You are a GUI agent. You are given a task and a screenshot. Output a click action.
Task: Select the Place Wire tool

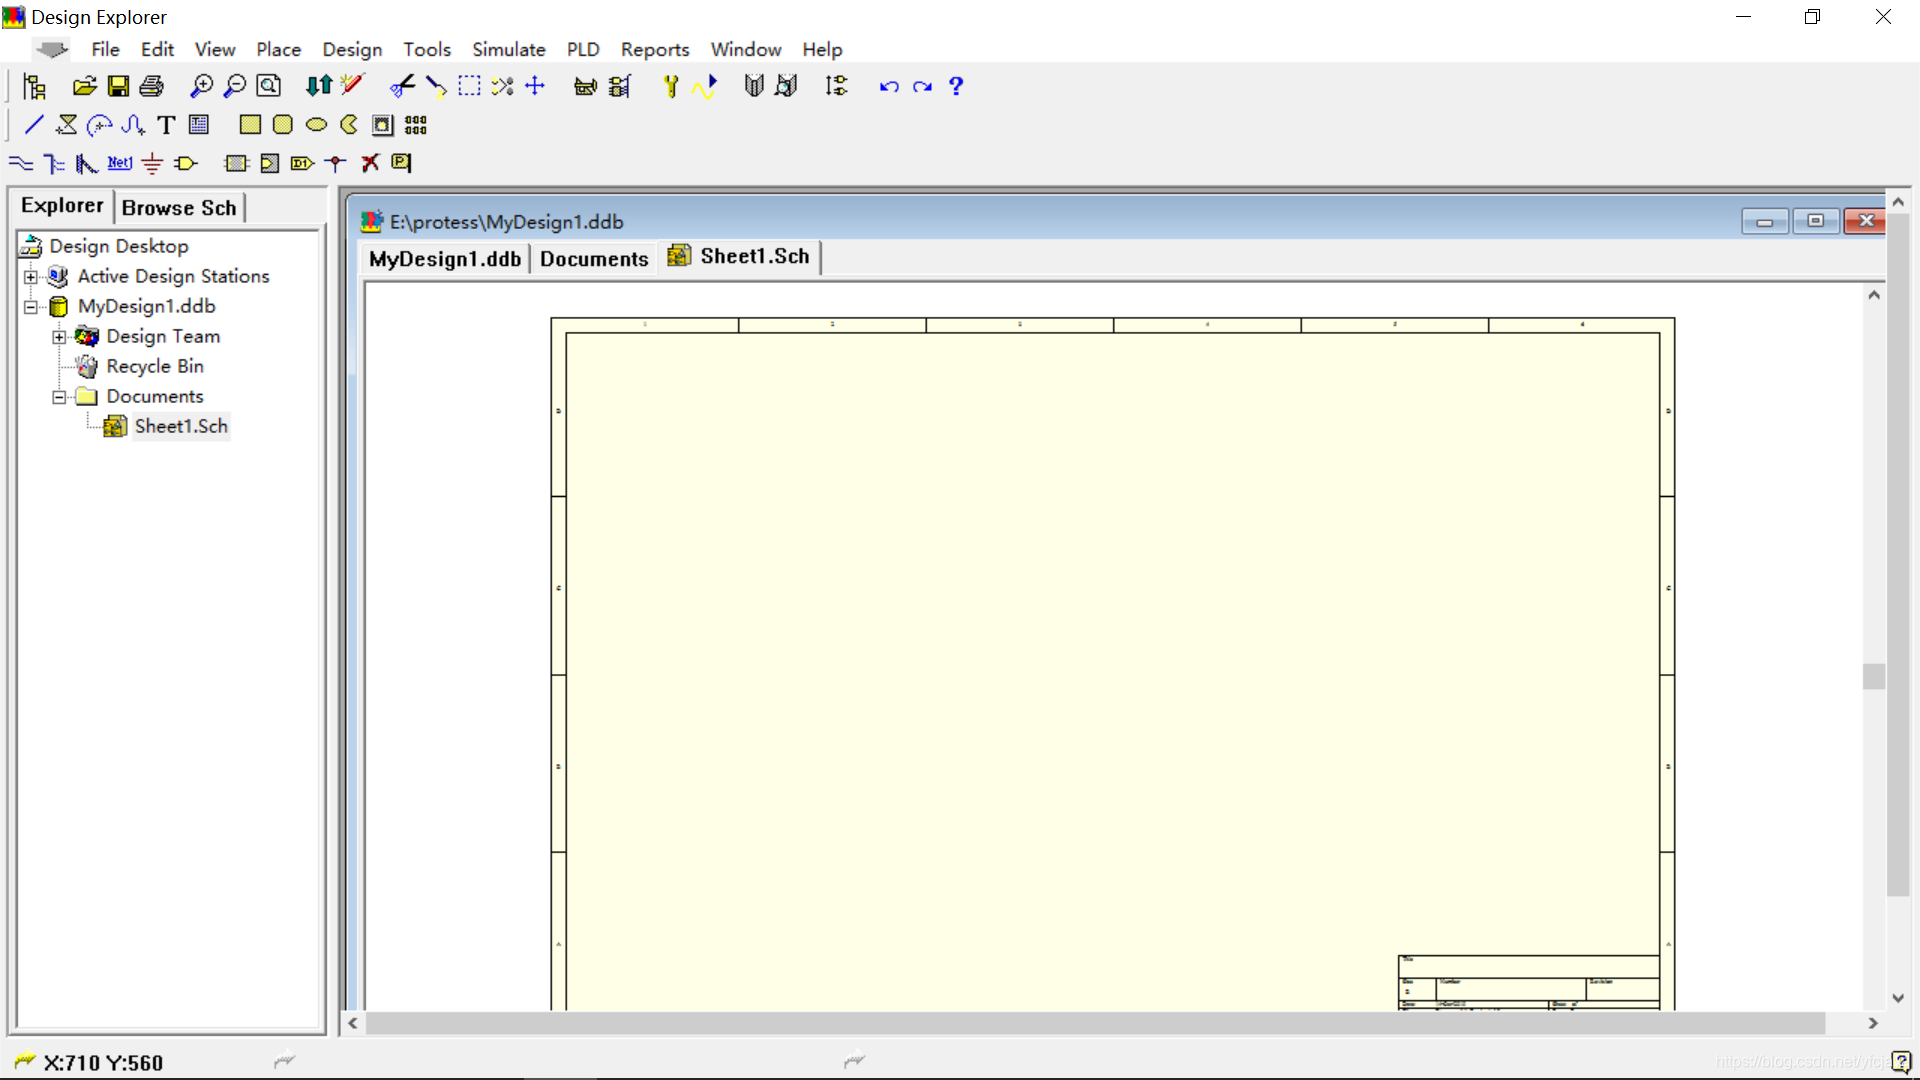(21, 163)
